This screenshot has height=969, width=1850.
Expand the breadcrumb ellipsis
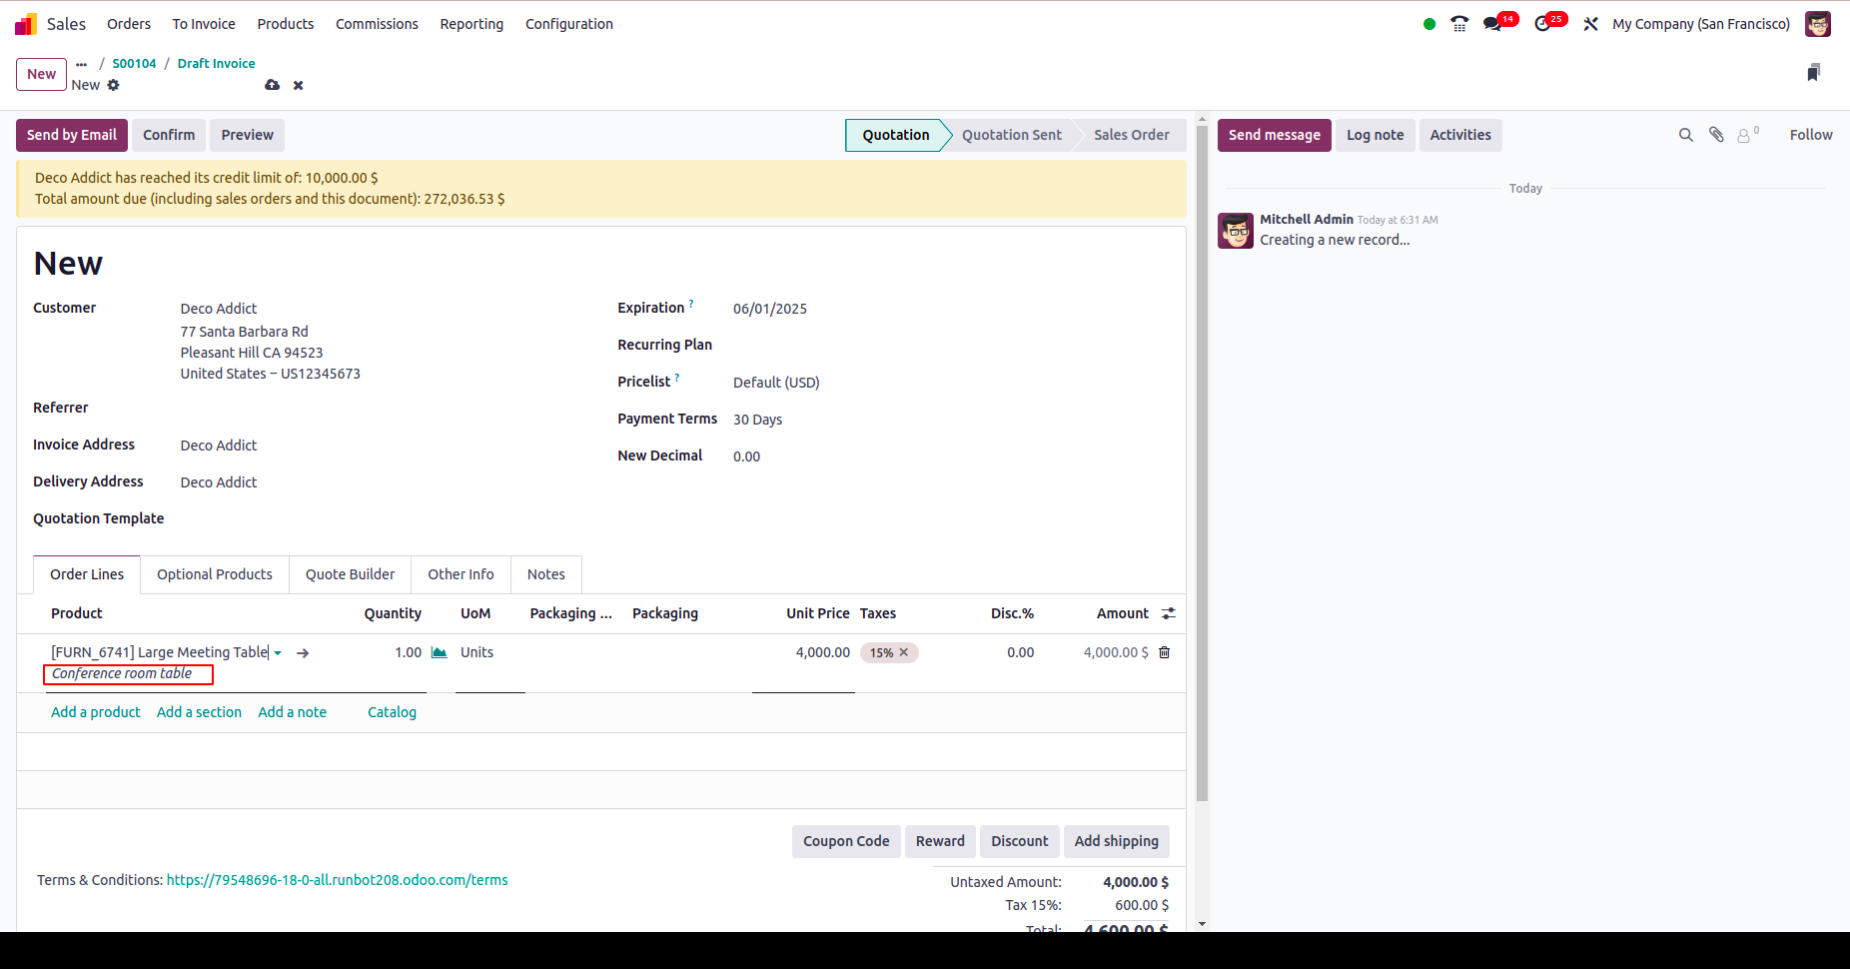click(81, 64)
